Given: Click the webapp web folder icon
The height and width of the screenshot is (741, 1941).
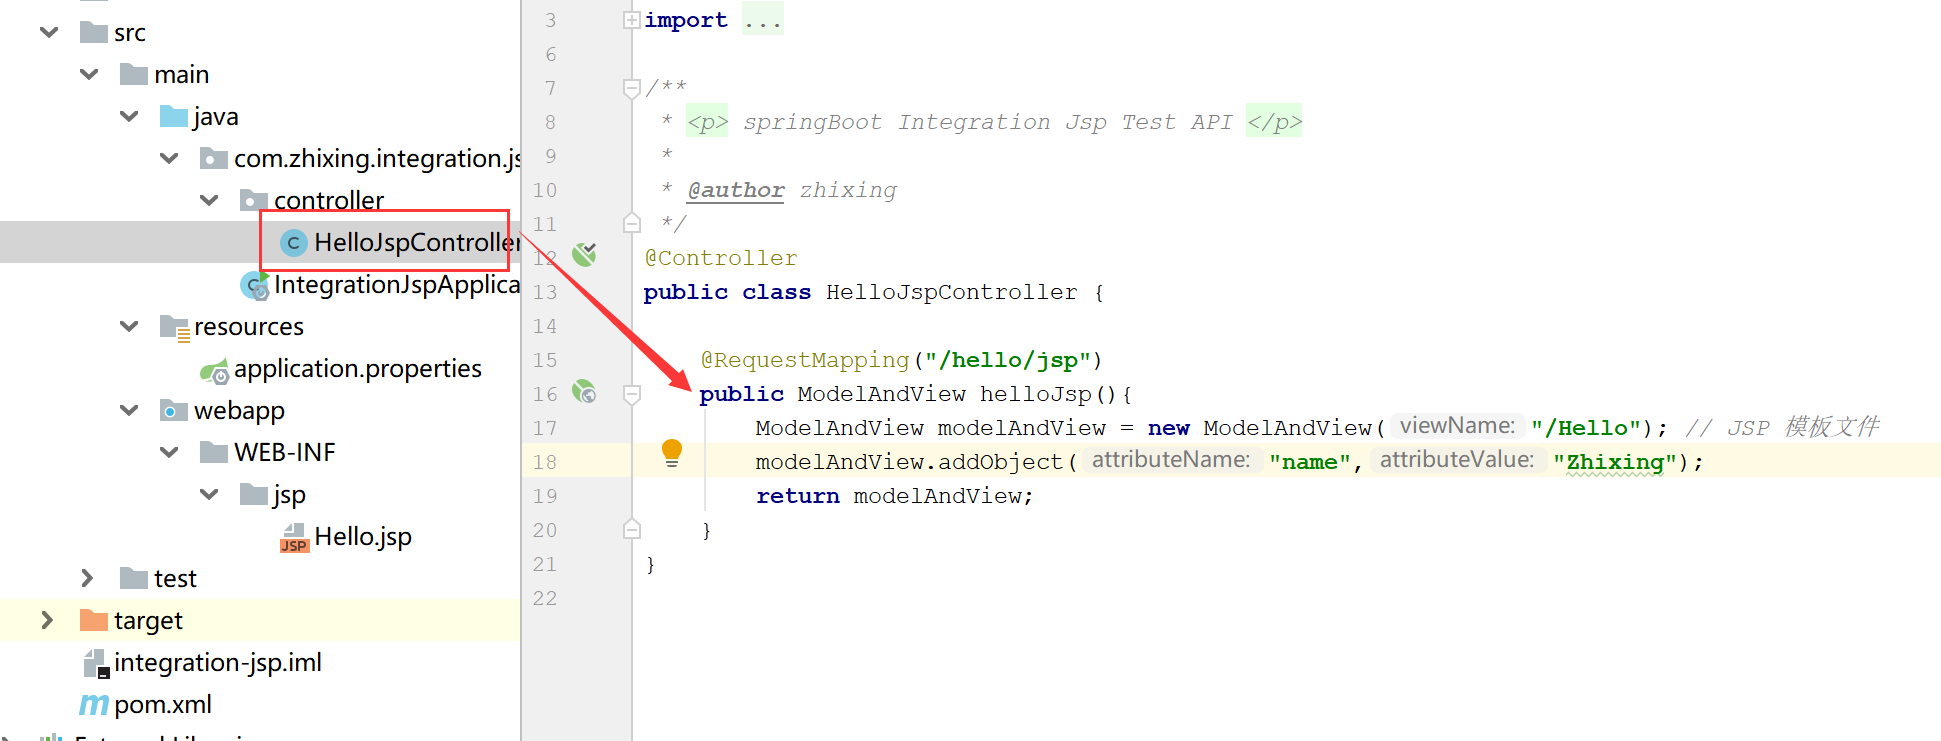Looking at the screenshot, I should coord(174,410).
